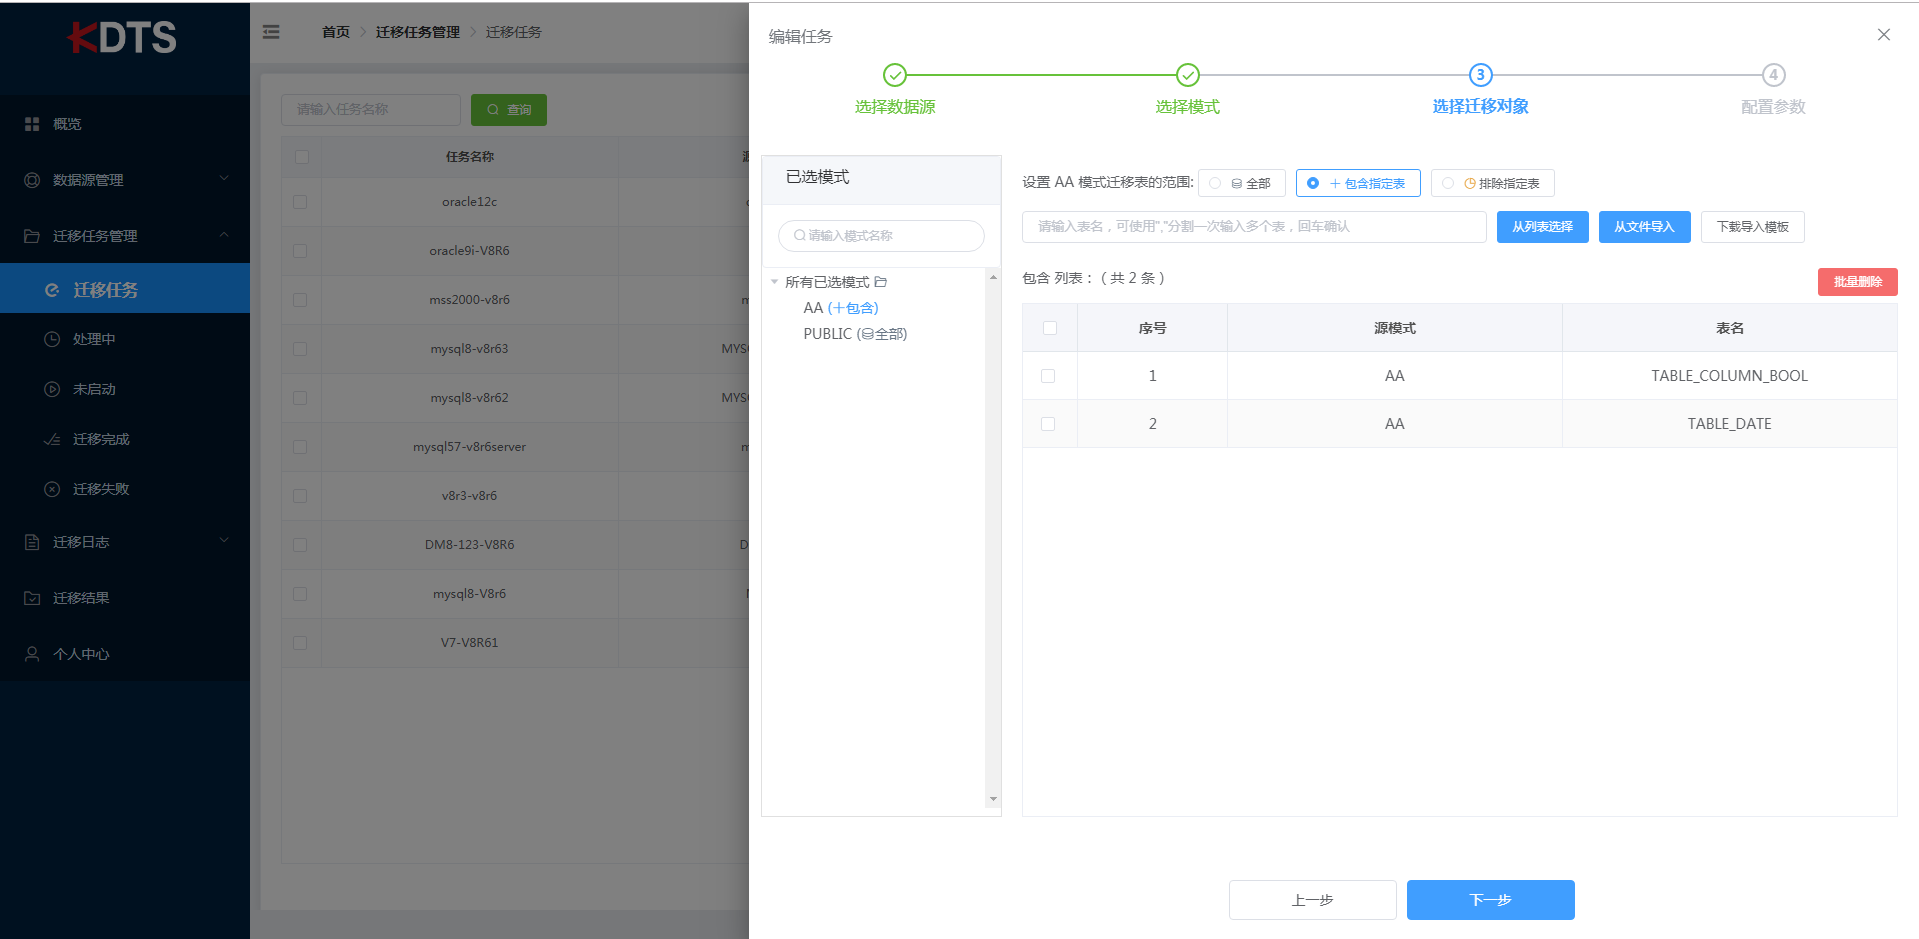Close the edit task panel
This screenshot has height=939, width=1919.
tap(1884, 35)
